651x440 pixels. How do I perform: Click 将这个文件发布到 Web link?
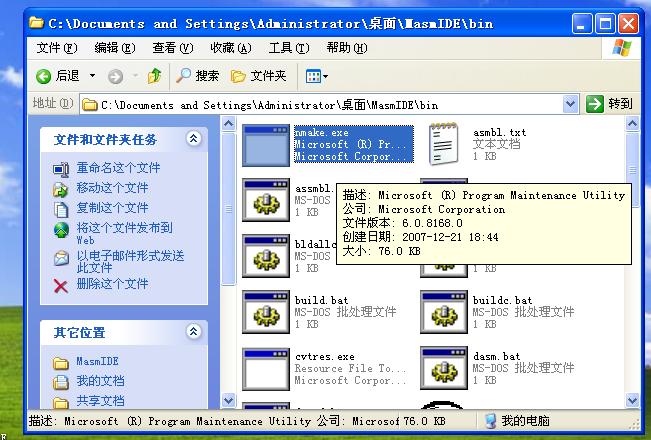[124, 234]
